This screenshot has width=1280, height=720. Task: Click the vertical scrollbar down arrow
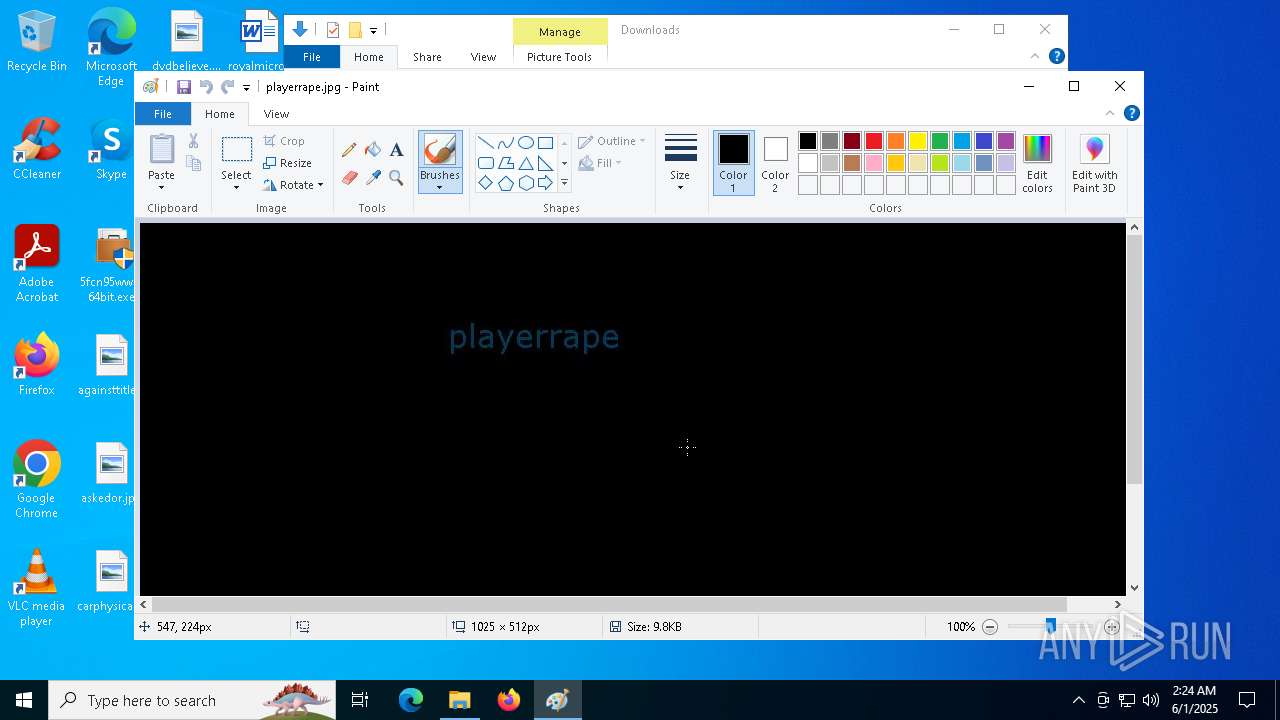1134,588
